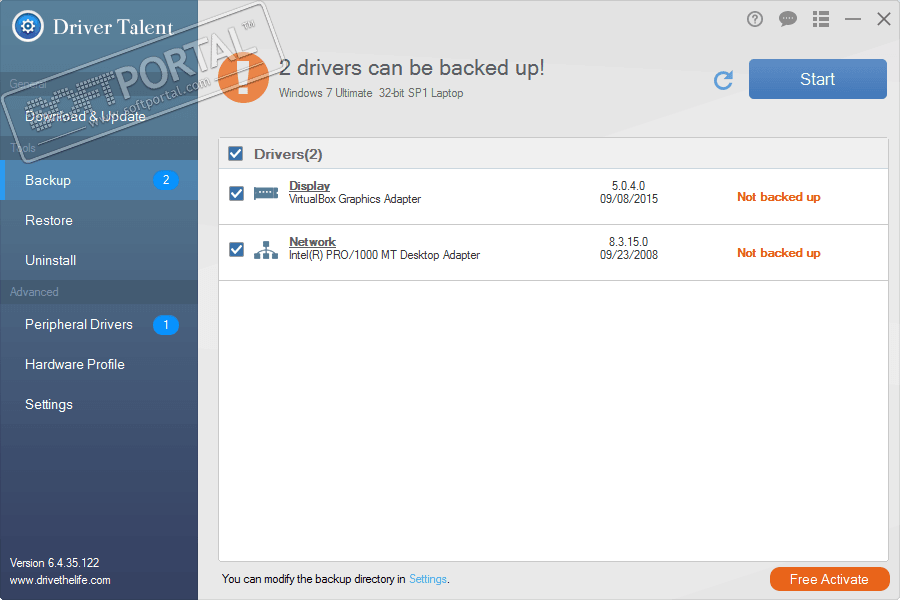Uncheck the Network driver checkbox

[x=236, y=250]
